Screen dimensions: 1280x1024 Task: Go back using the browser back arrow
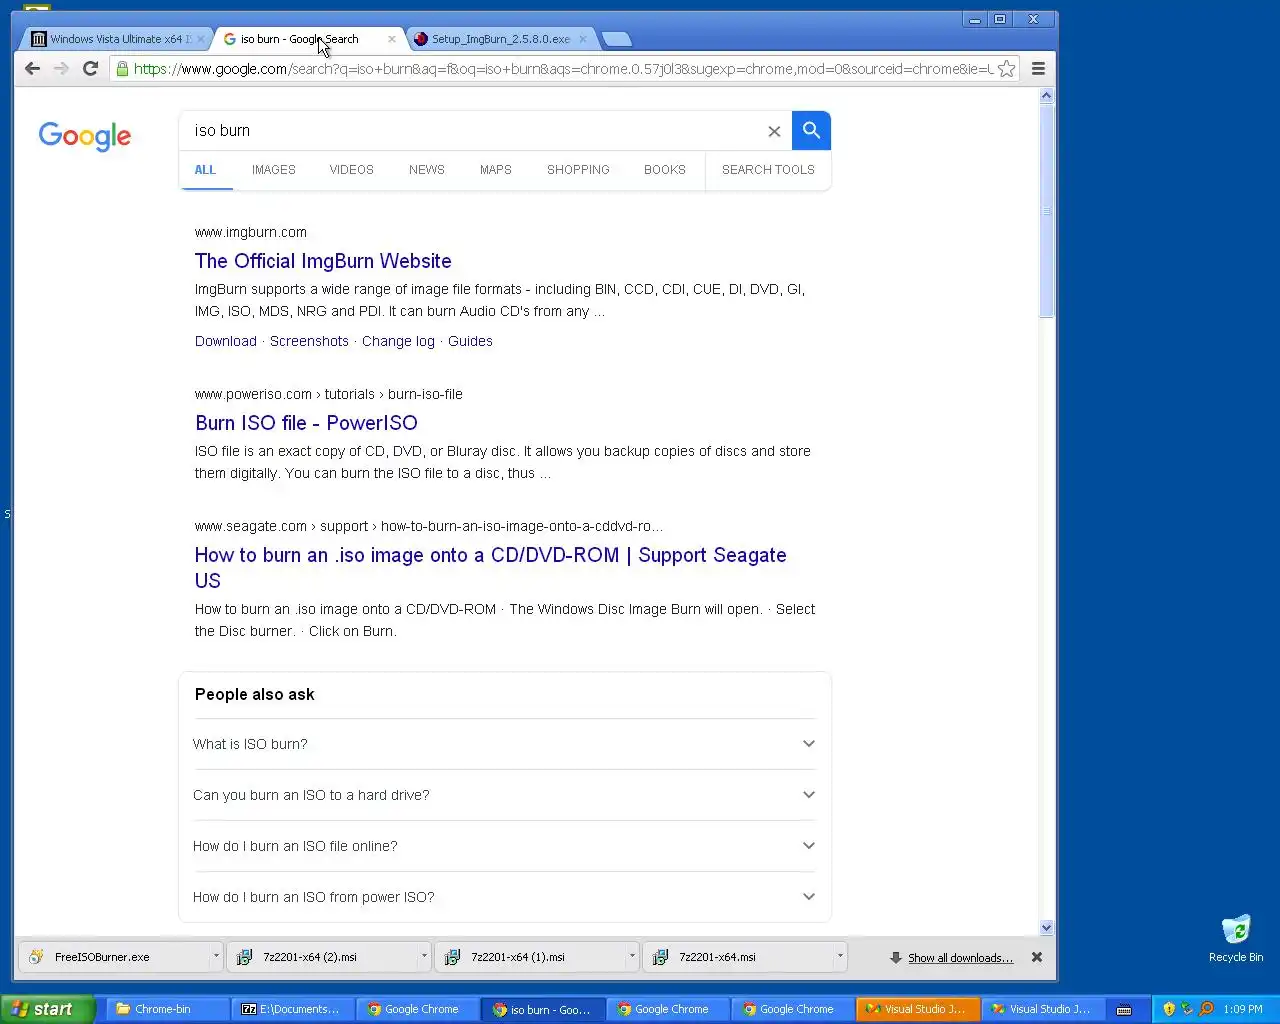coord(32,69)
